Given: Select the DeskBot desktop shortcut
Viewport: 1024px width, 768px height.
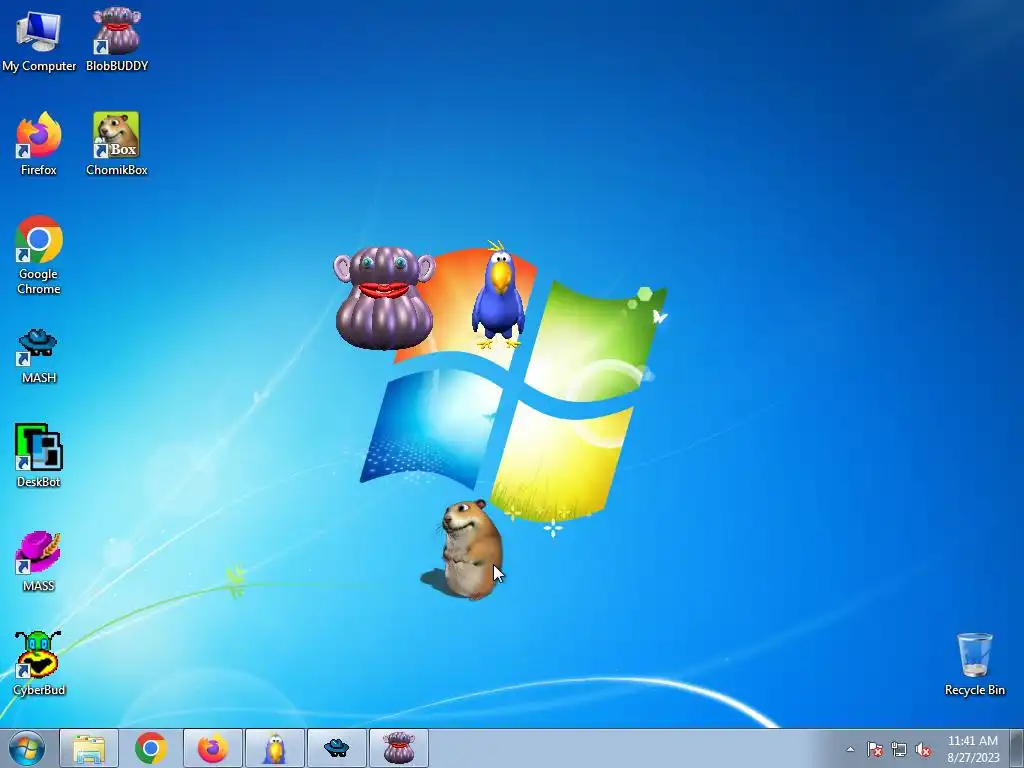Looking at the screenshot, I should coord(39,456).
